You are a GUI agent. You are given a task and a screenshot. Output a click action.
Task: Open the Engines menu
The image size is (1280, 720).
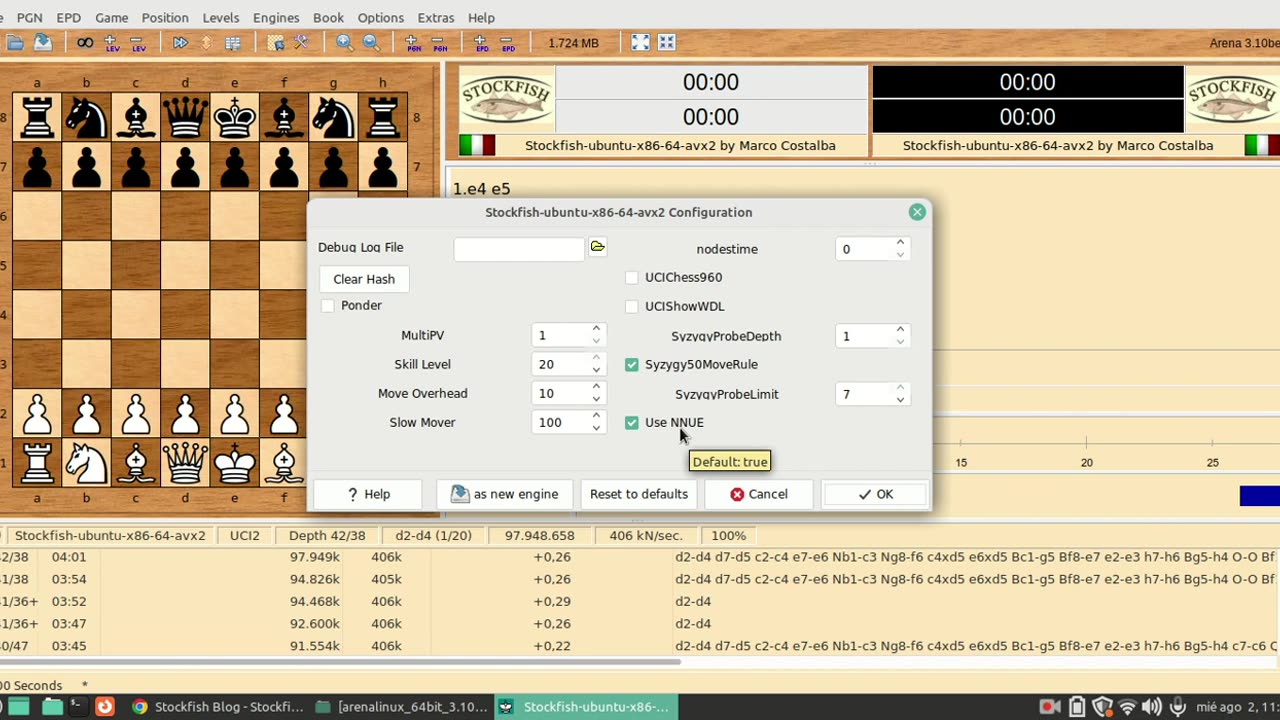[x=276, y=18]
